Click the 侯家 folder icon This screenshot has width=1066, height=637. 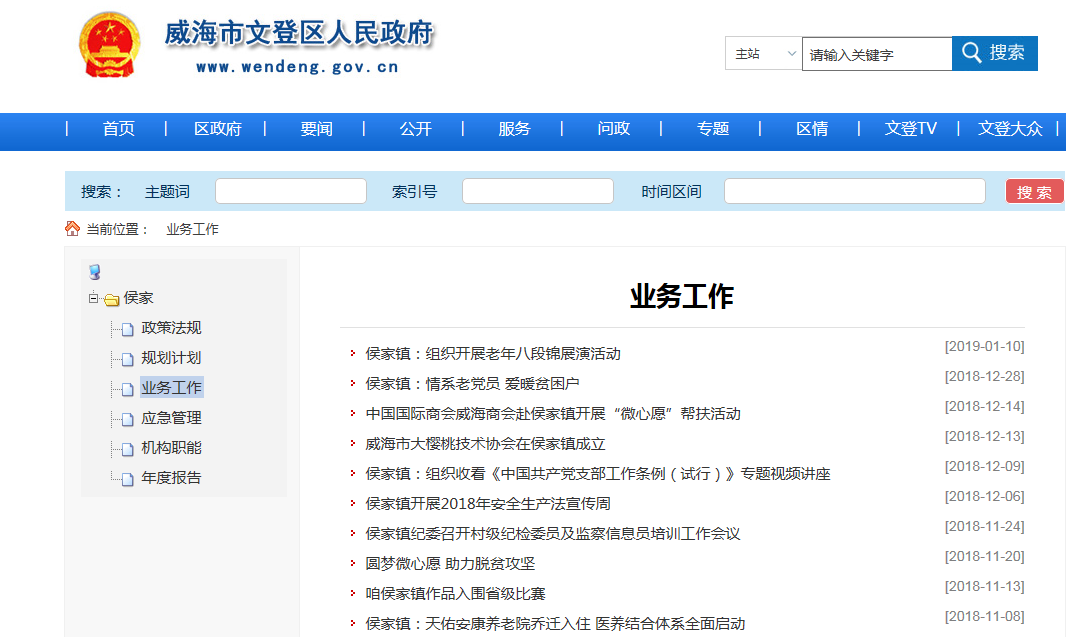click(112, 299)
